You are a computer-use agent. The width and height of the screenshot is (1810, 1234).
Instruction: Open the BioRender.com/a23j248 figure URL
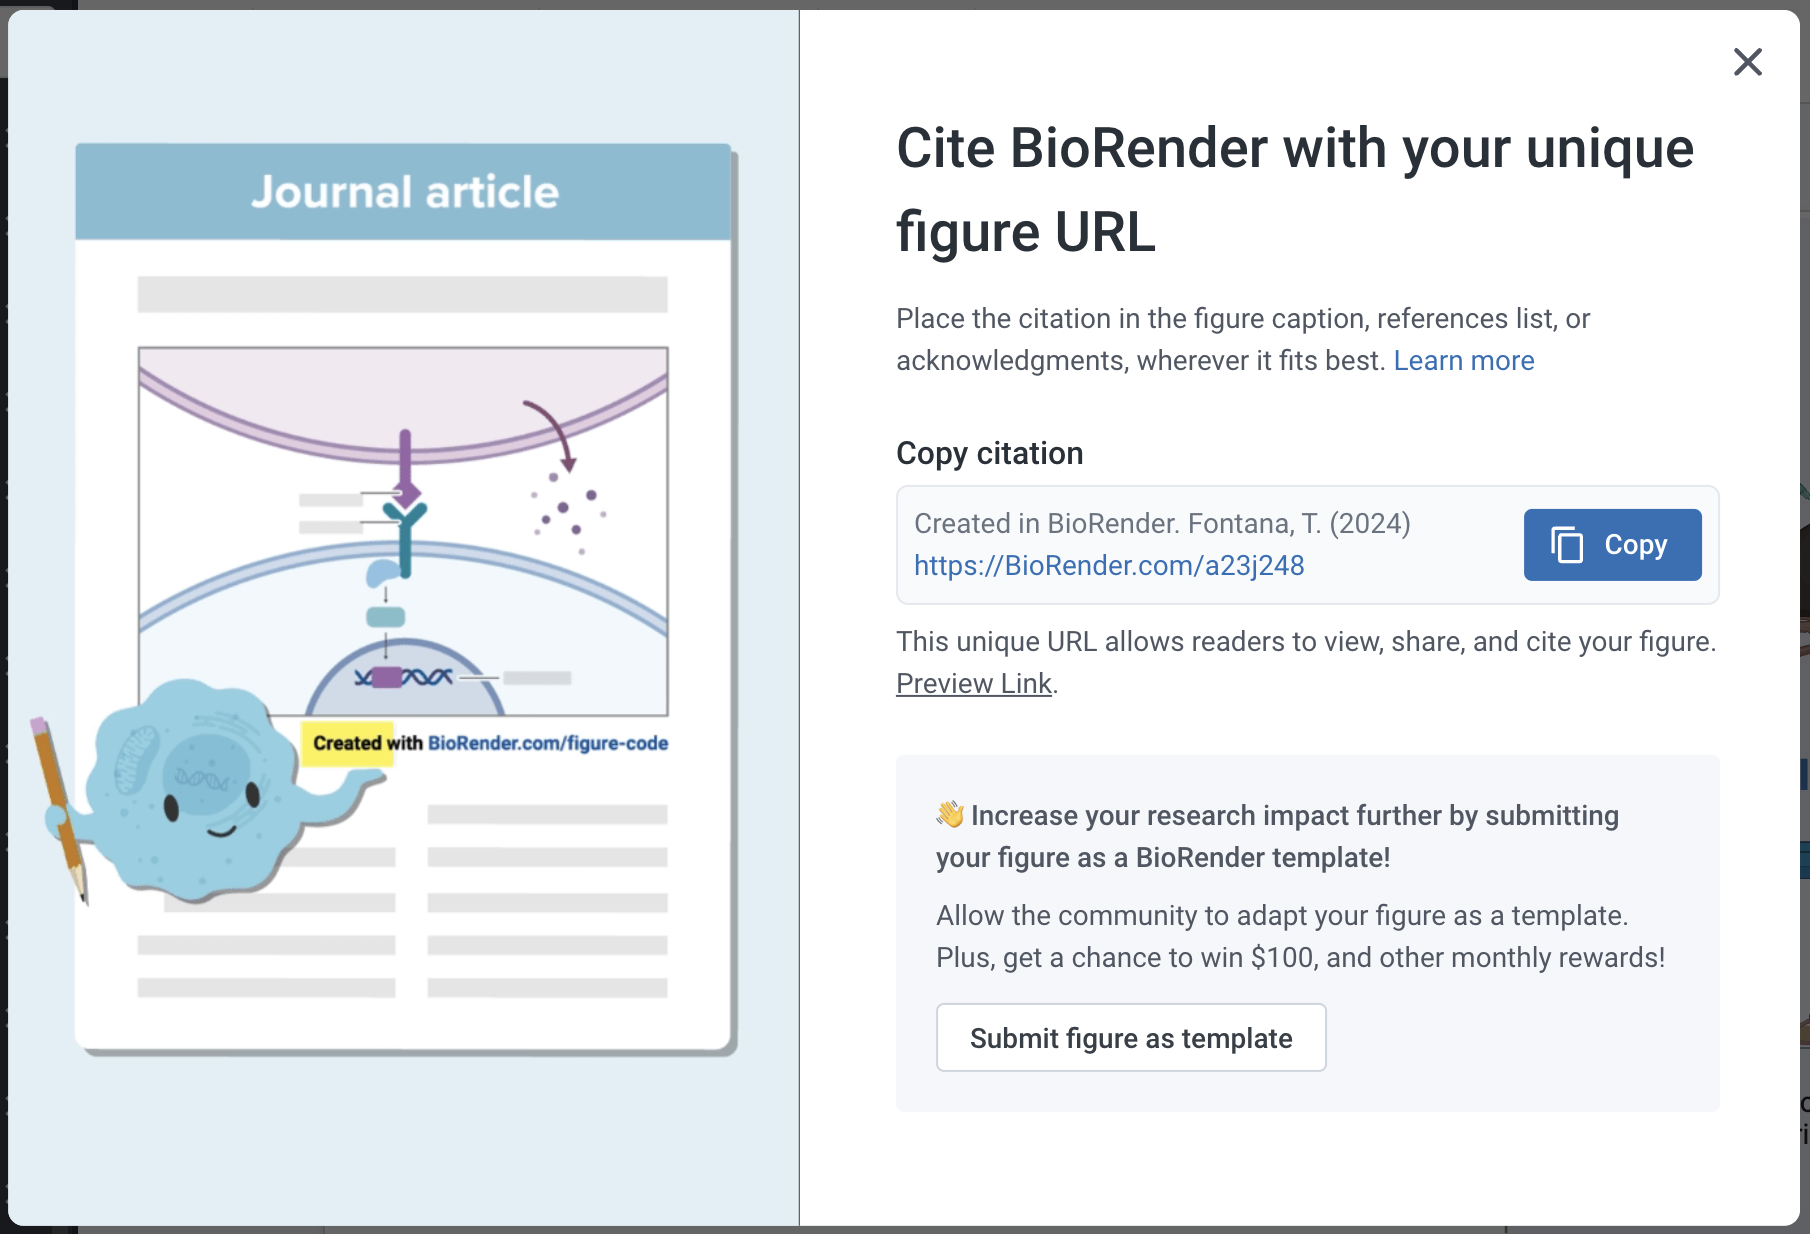1108,566
